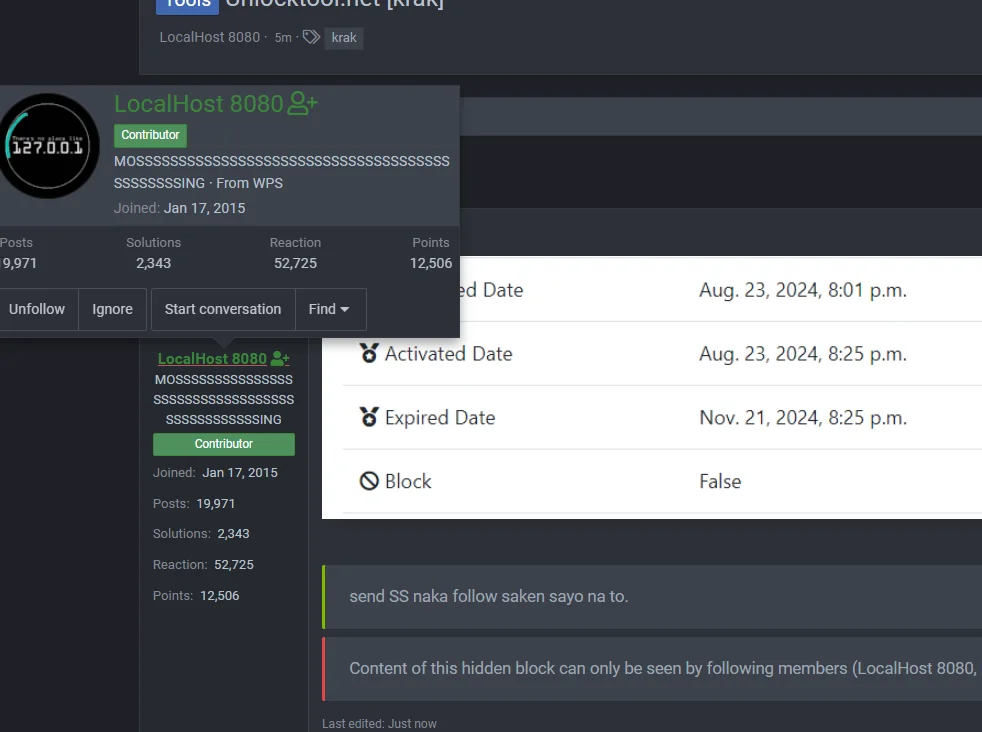Select the Block label
982x732 pixels.
408,482
